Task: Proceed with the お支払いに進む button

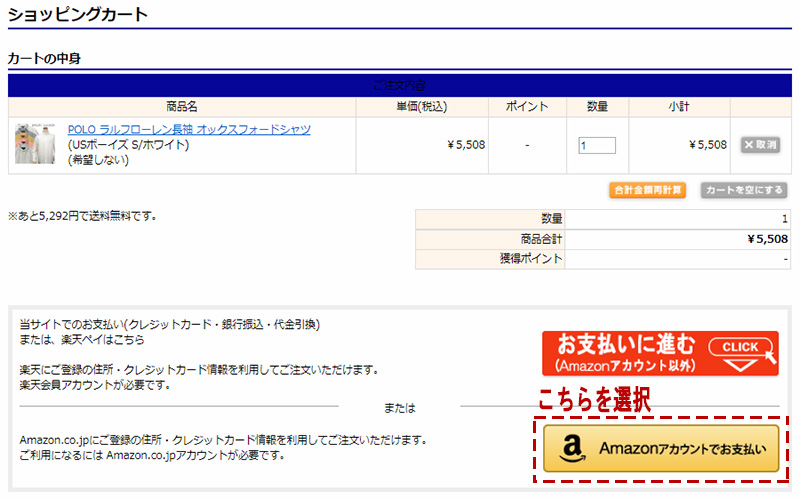Action: 660,353
